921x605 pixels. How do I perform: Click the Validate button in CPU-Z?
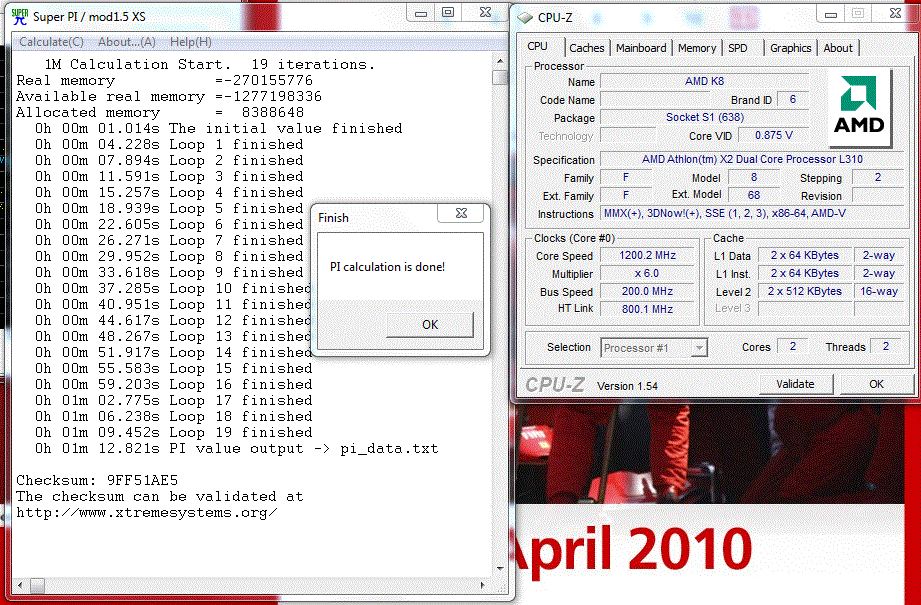(x=795, y=384)
